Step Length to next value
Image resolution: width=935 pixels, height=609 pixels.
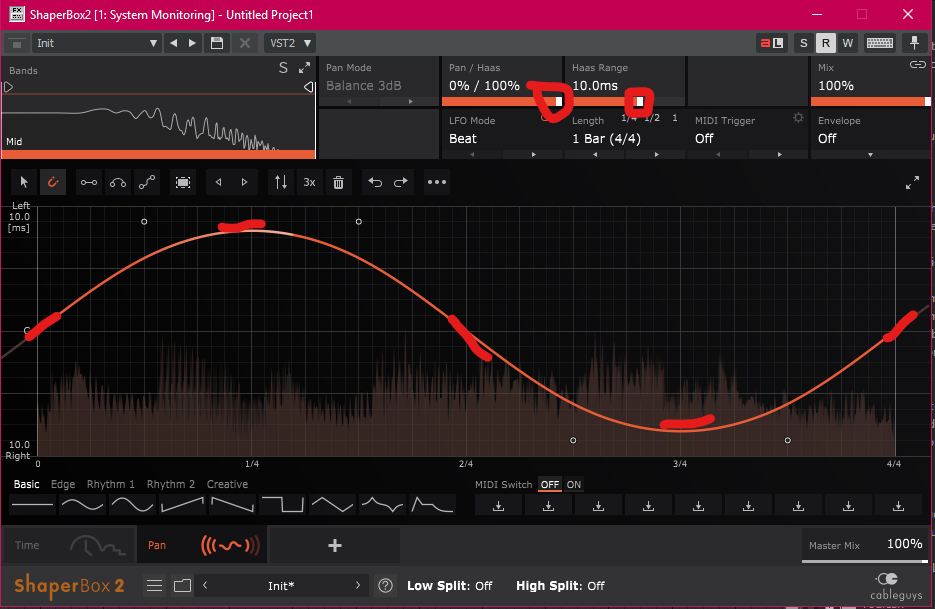657,154
